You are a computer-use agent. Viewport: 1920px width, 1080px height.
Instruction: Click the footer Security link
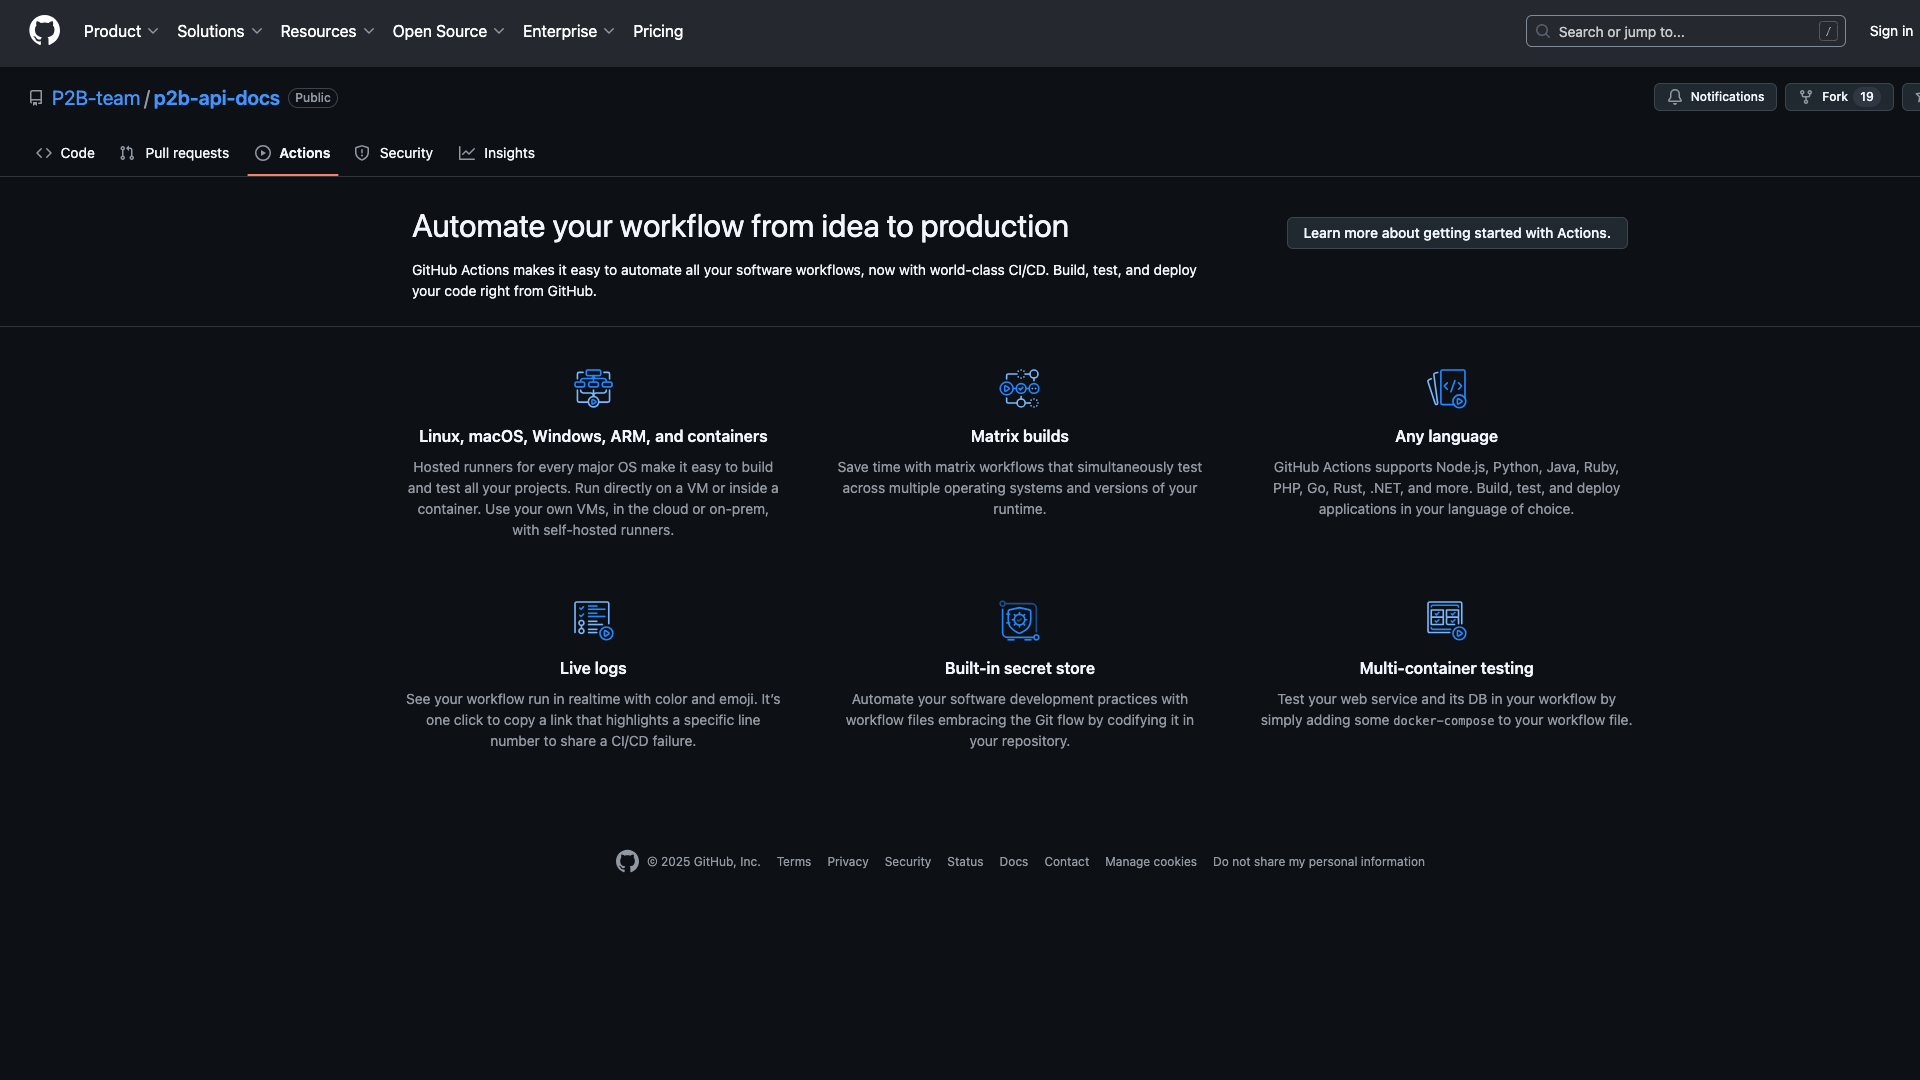[908, 862]
